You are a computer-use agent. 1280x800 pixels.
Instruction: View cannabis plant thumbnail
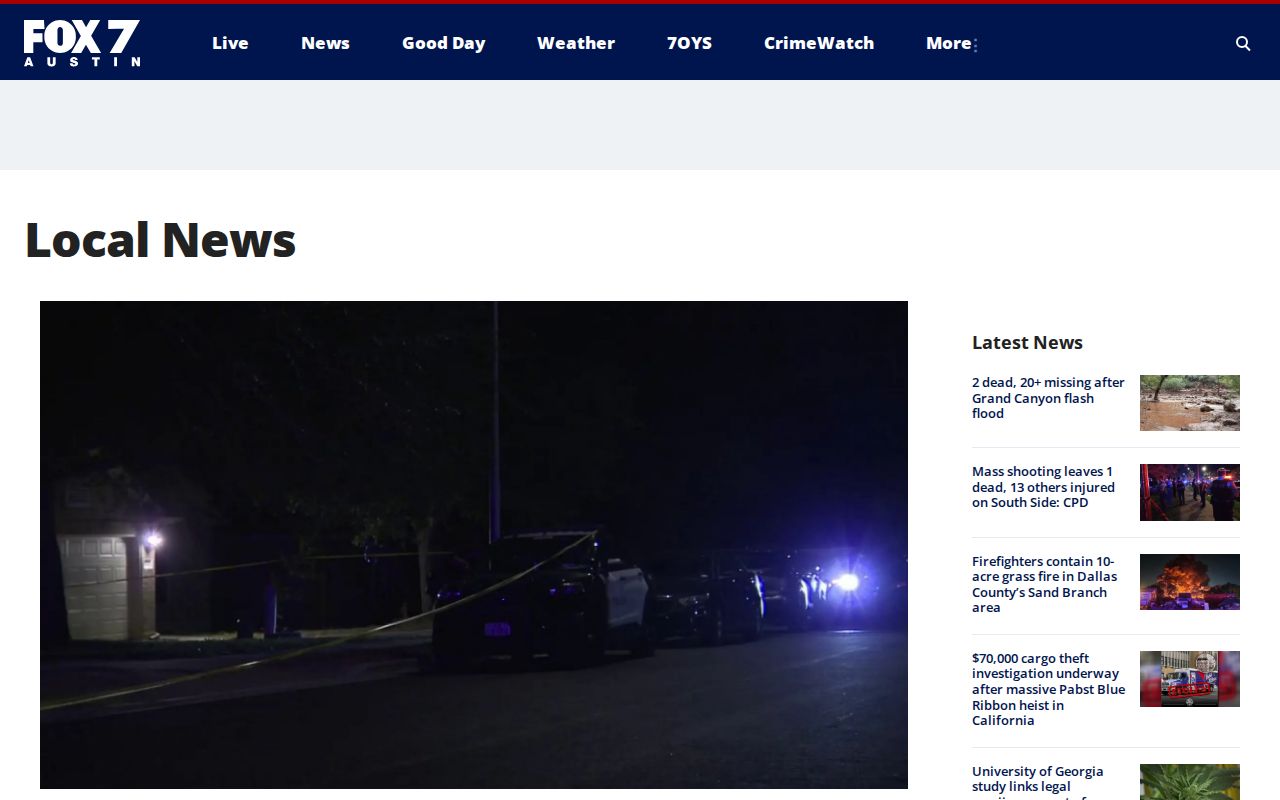pos(1190,782)
